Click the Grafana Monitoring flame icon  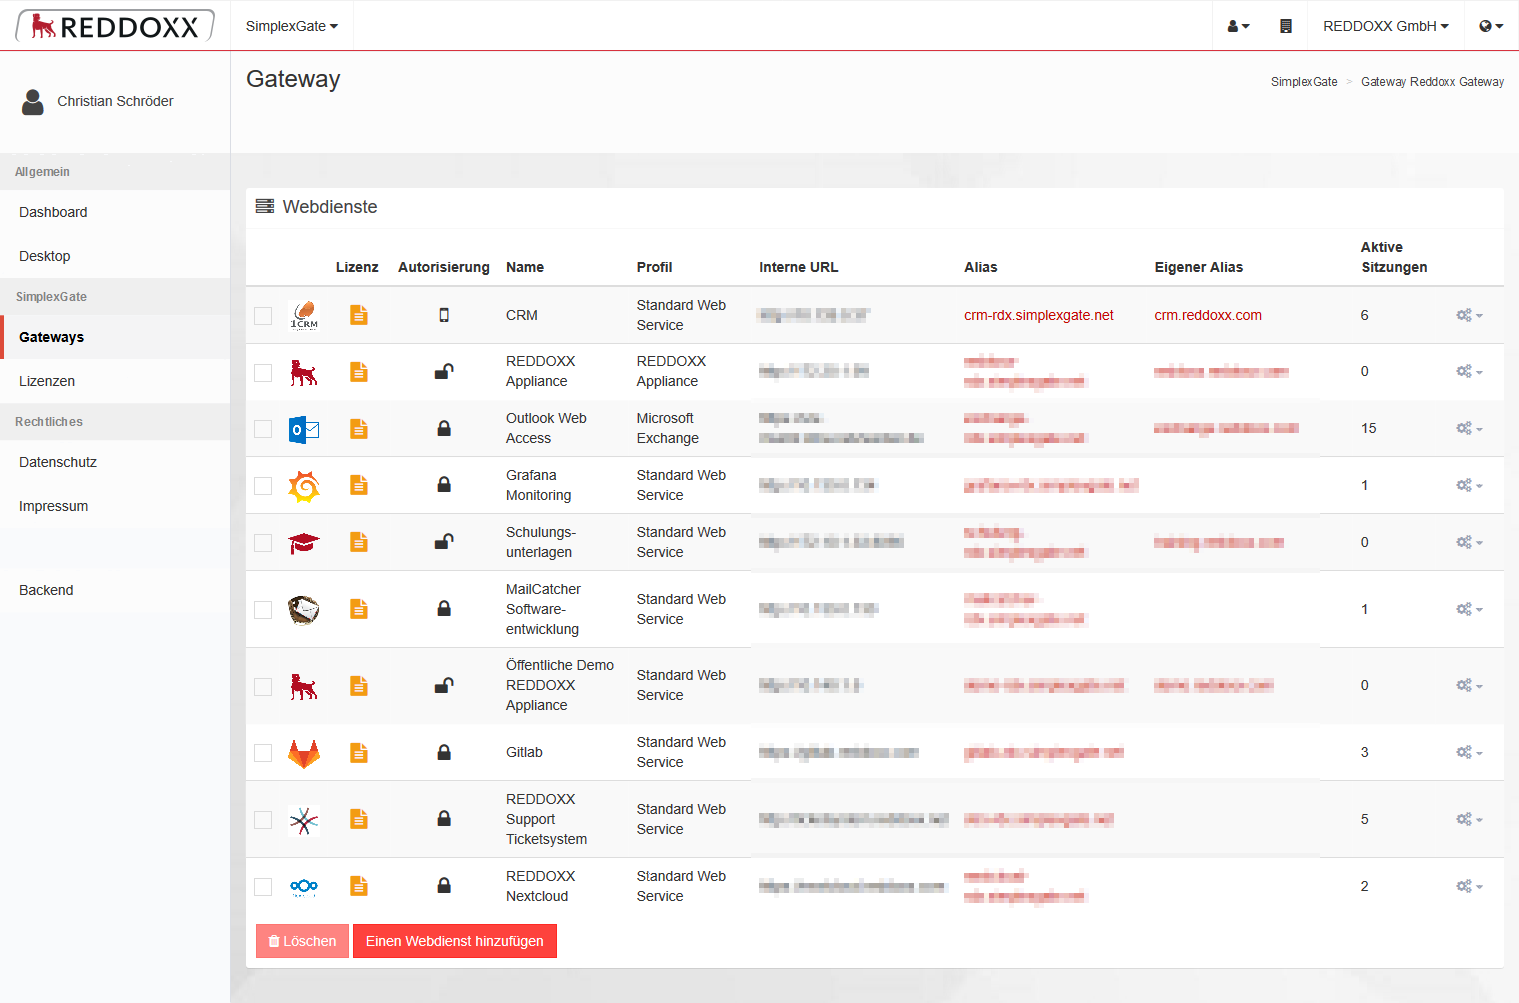[x=304, y=486]
